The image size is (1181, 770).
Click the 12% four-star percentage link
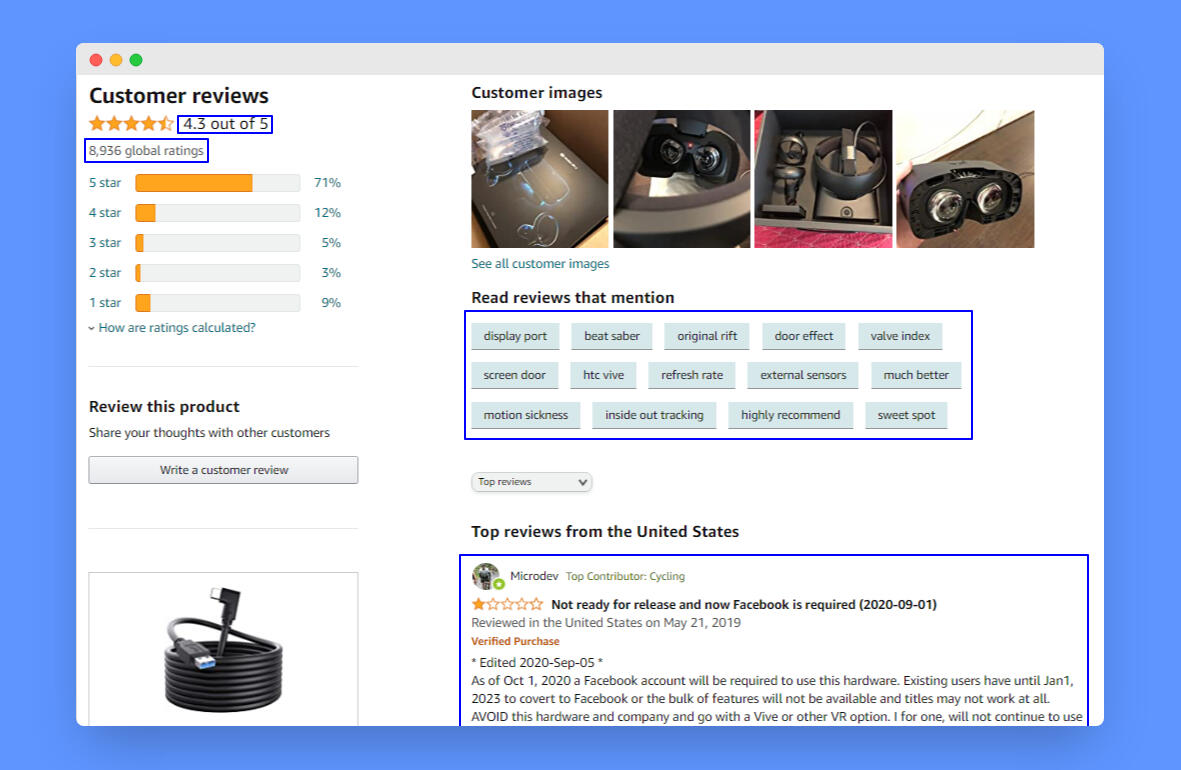tap(327, 213)
